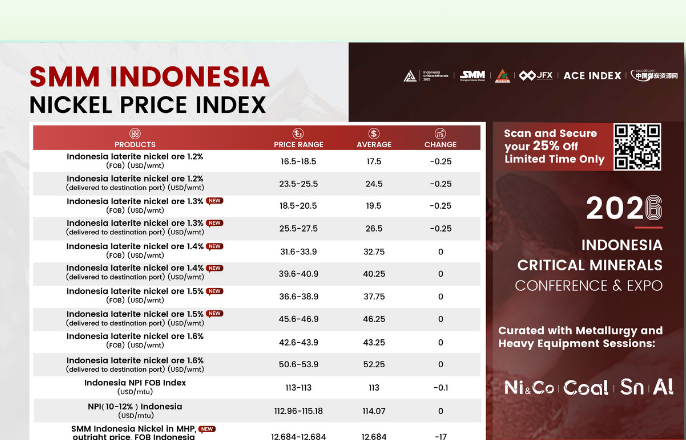Click price range 45.6-46.9
This screenshot has height=440, width=686.
click(298, 319)
